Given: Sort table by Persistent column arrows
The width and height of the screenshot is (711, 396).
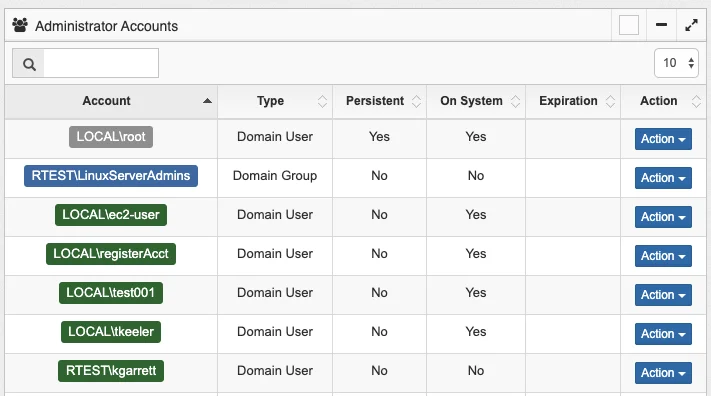Looking at the screenshot, I should coord(416,101).
